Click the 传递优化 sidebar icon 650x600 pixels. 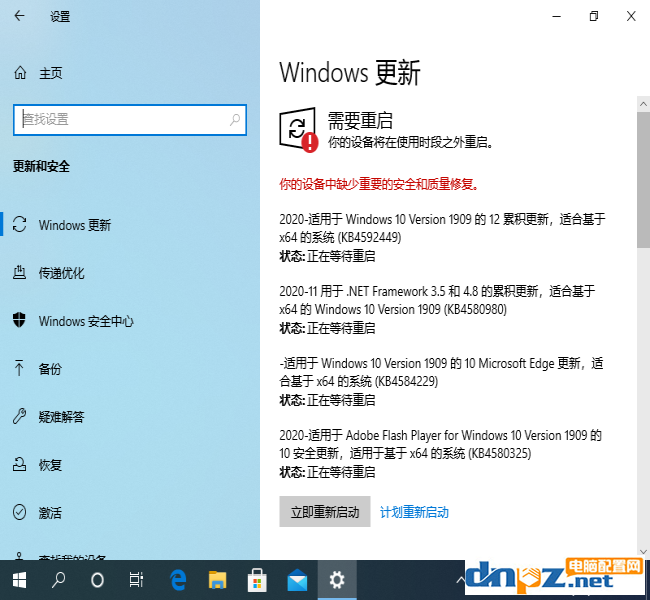tap(19, 272)
